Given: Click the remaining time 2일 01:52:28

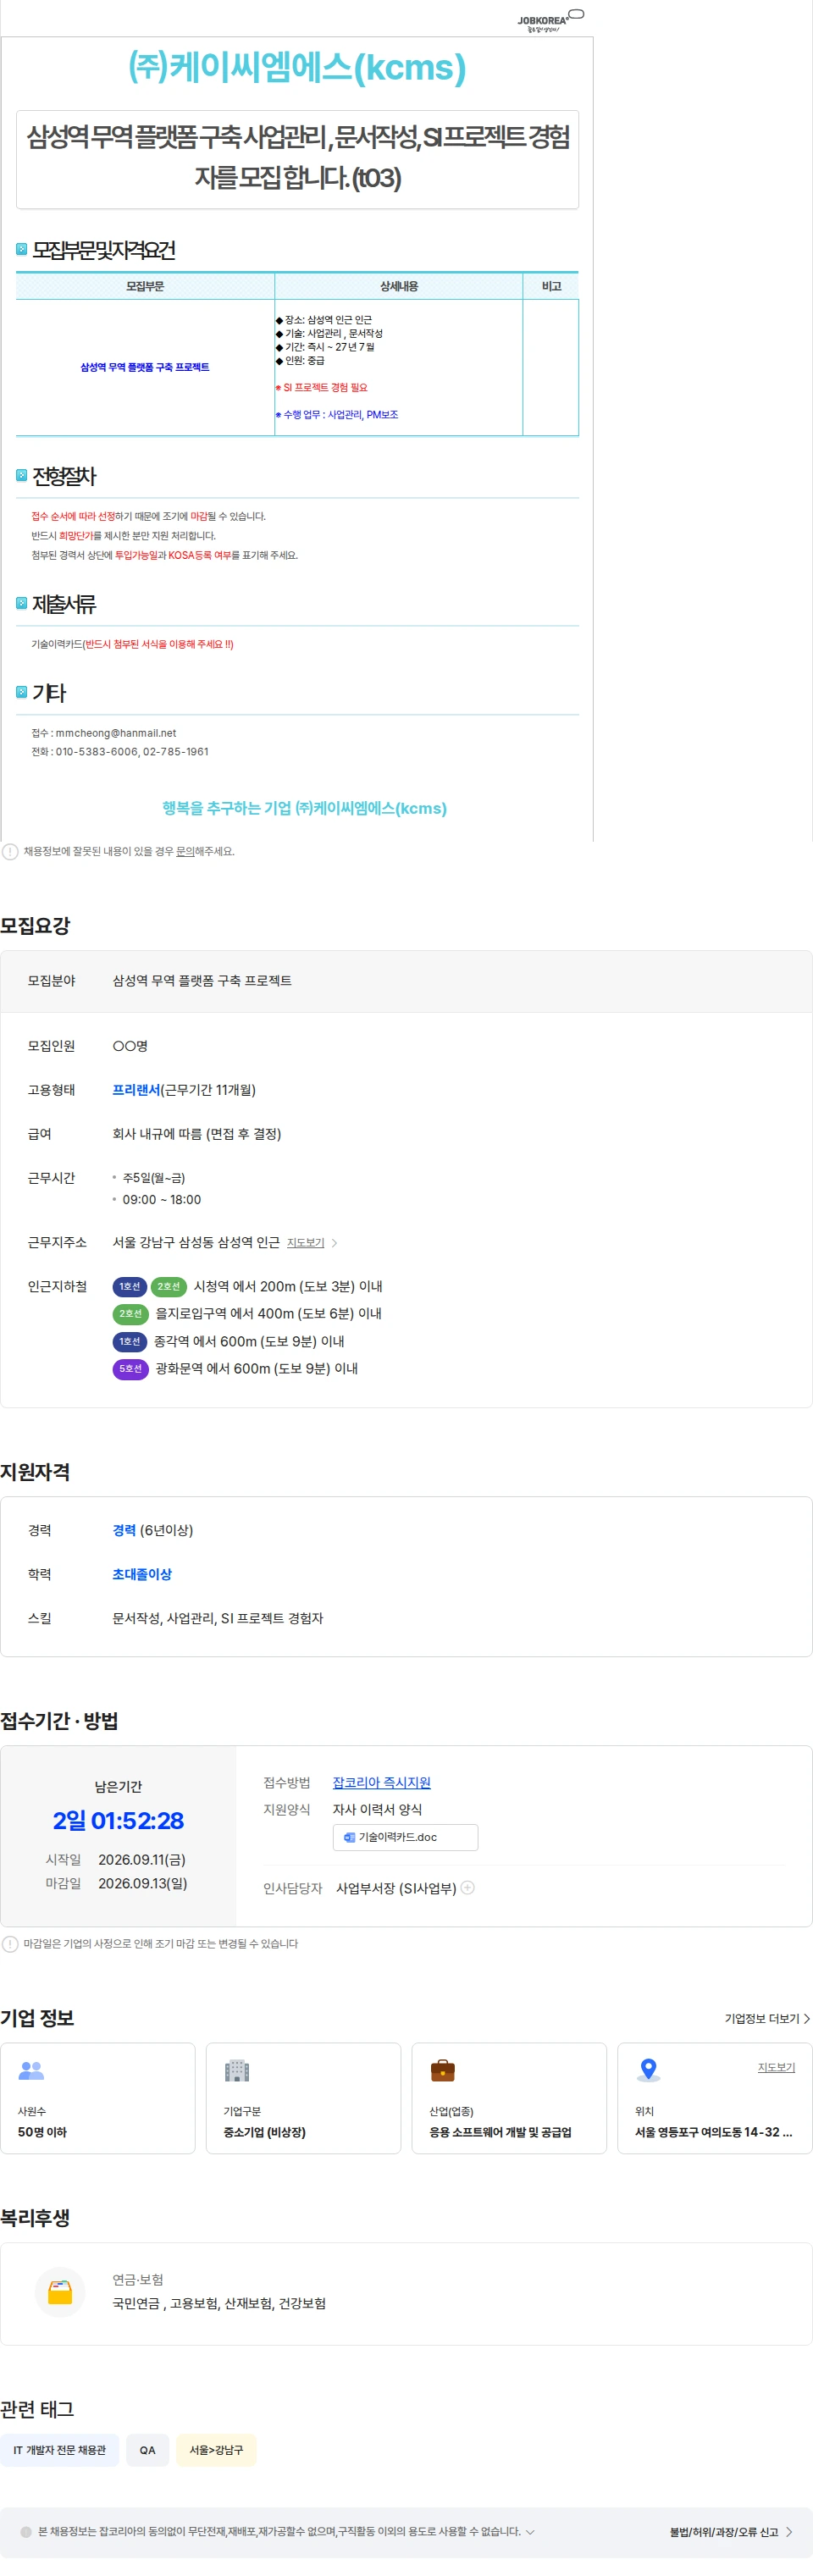Looking at the screenshot, I should [x=118, y=1821].
